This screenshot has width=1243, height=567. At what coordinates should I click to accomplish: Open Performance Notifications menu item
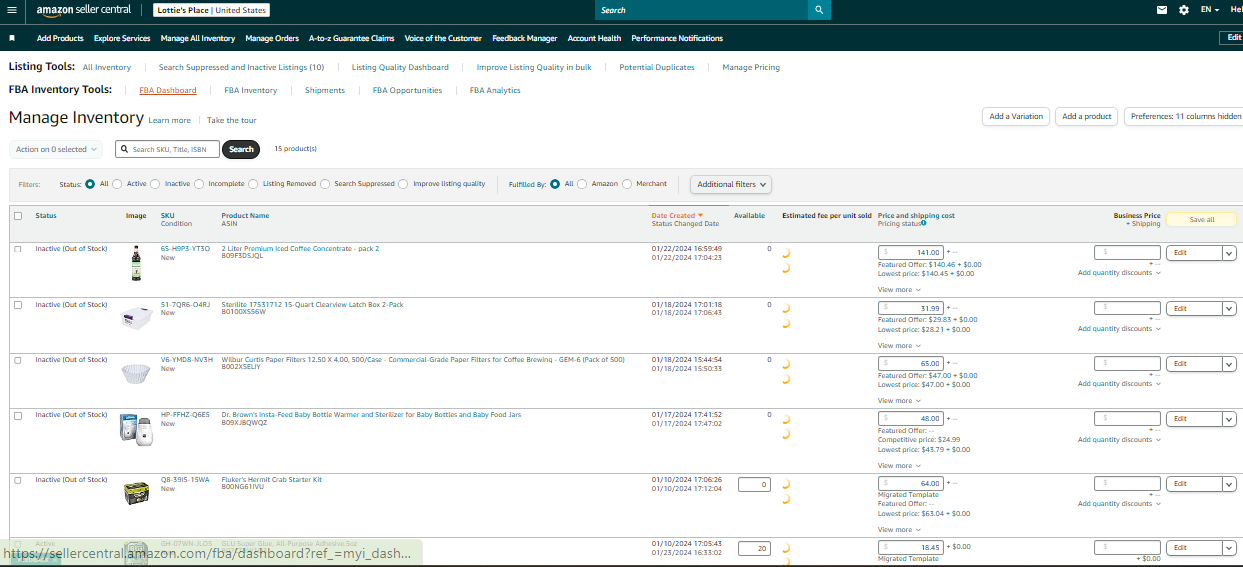(x=677, y=38)
